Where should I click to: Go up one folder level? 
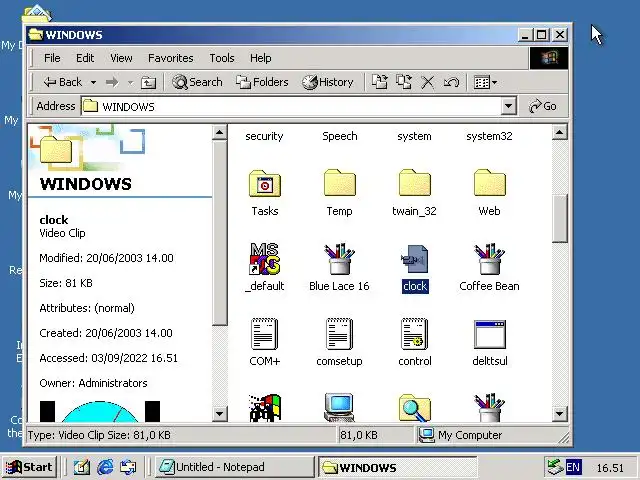pyautogui.click(x=148, y=82)
